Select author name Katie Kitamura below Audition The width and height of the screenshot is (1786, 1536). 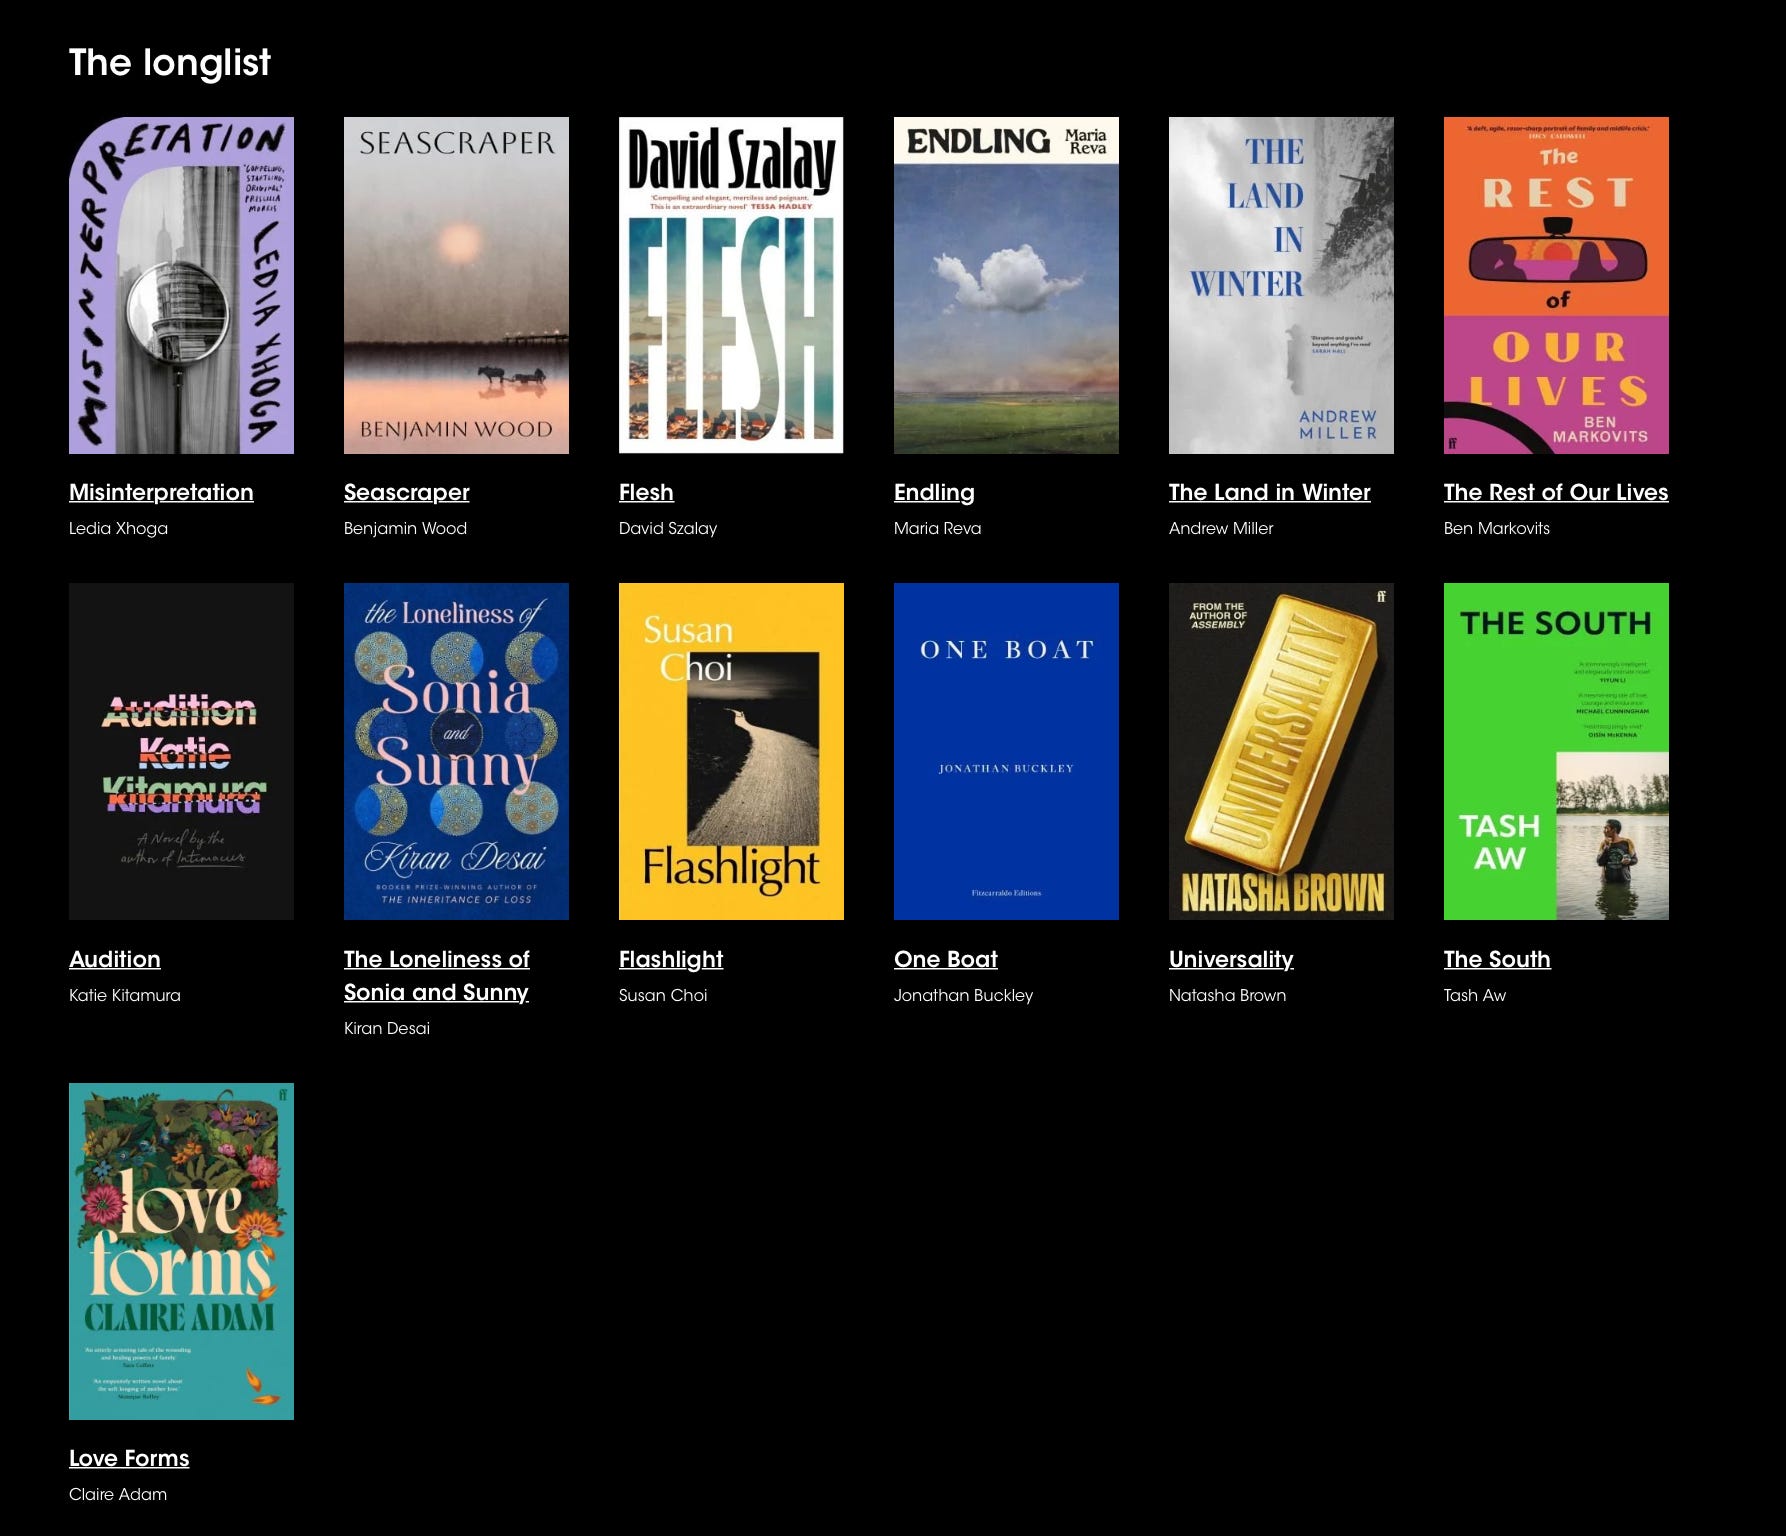[125, 995]
